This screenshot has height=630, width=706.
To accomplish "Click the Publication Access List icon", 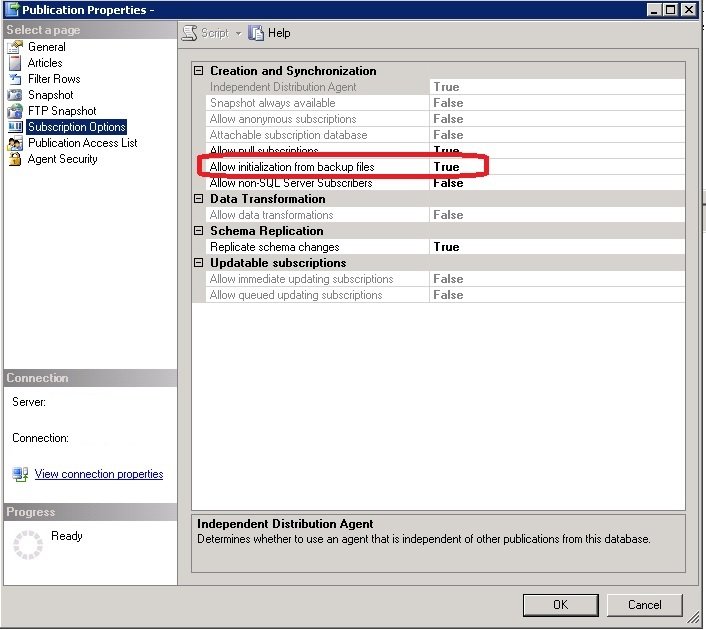I will click(x=15, y=143).
